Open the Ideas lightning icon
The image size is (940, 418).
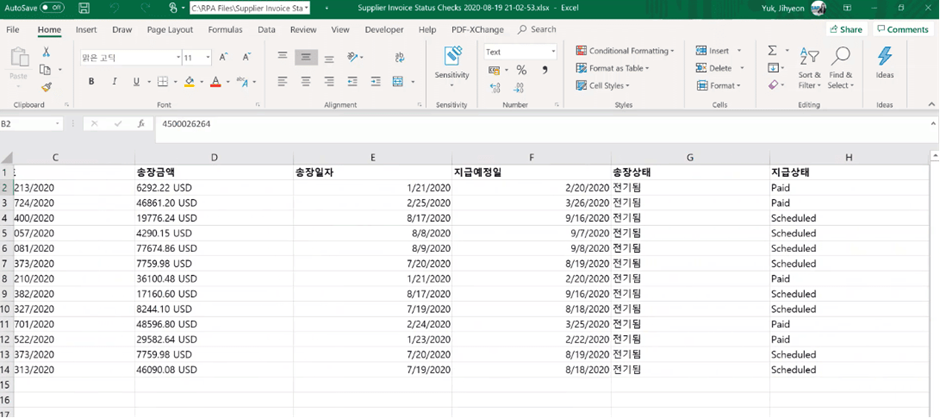coord(885,56)
